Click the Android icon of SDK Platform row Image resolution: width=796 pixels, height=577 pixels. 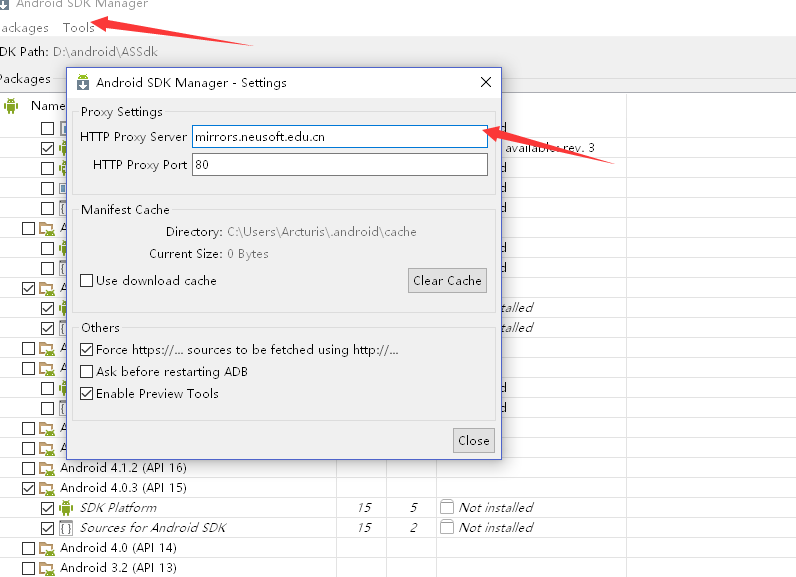[66, 508]
